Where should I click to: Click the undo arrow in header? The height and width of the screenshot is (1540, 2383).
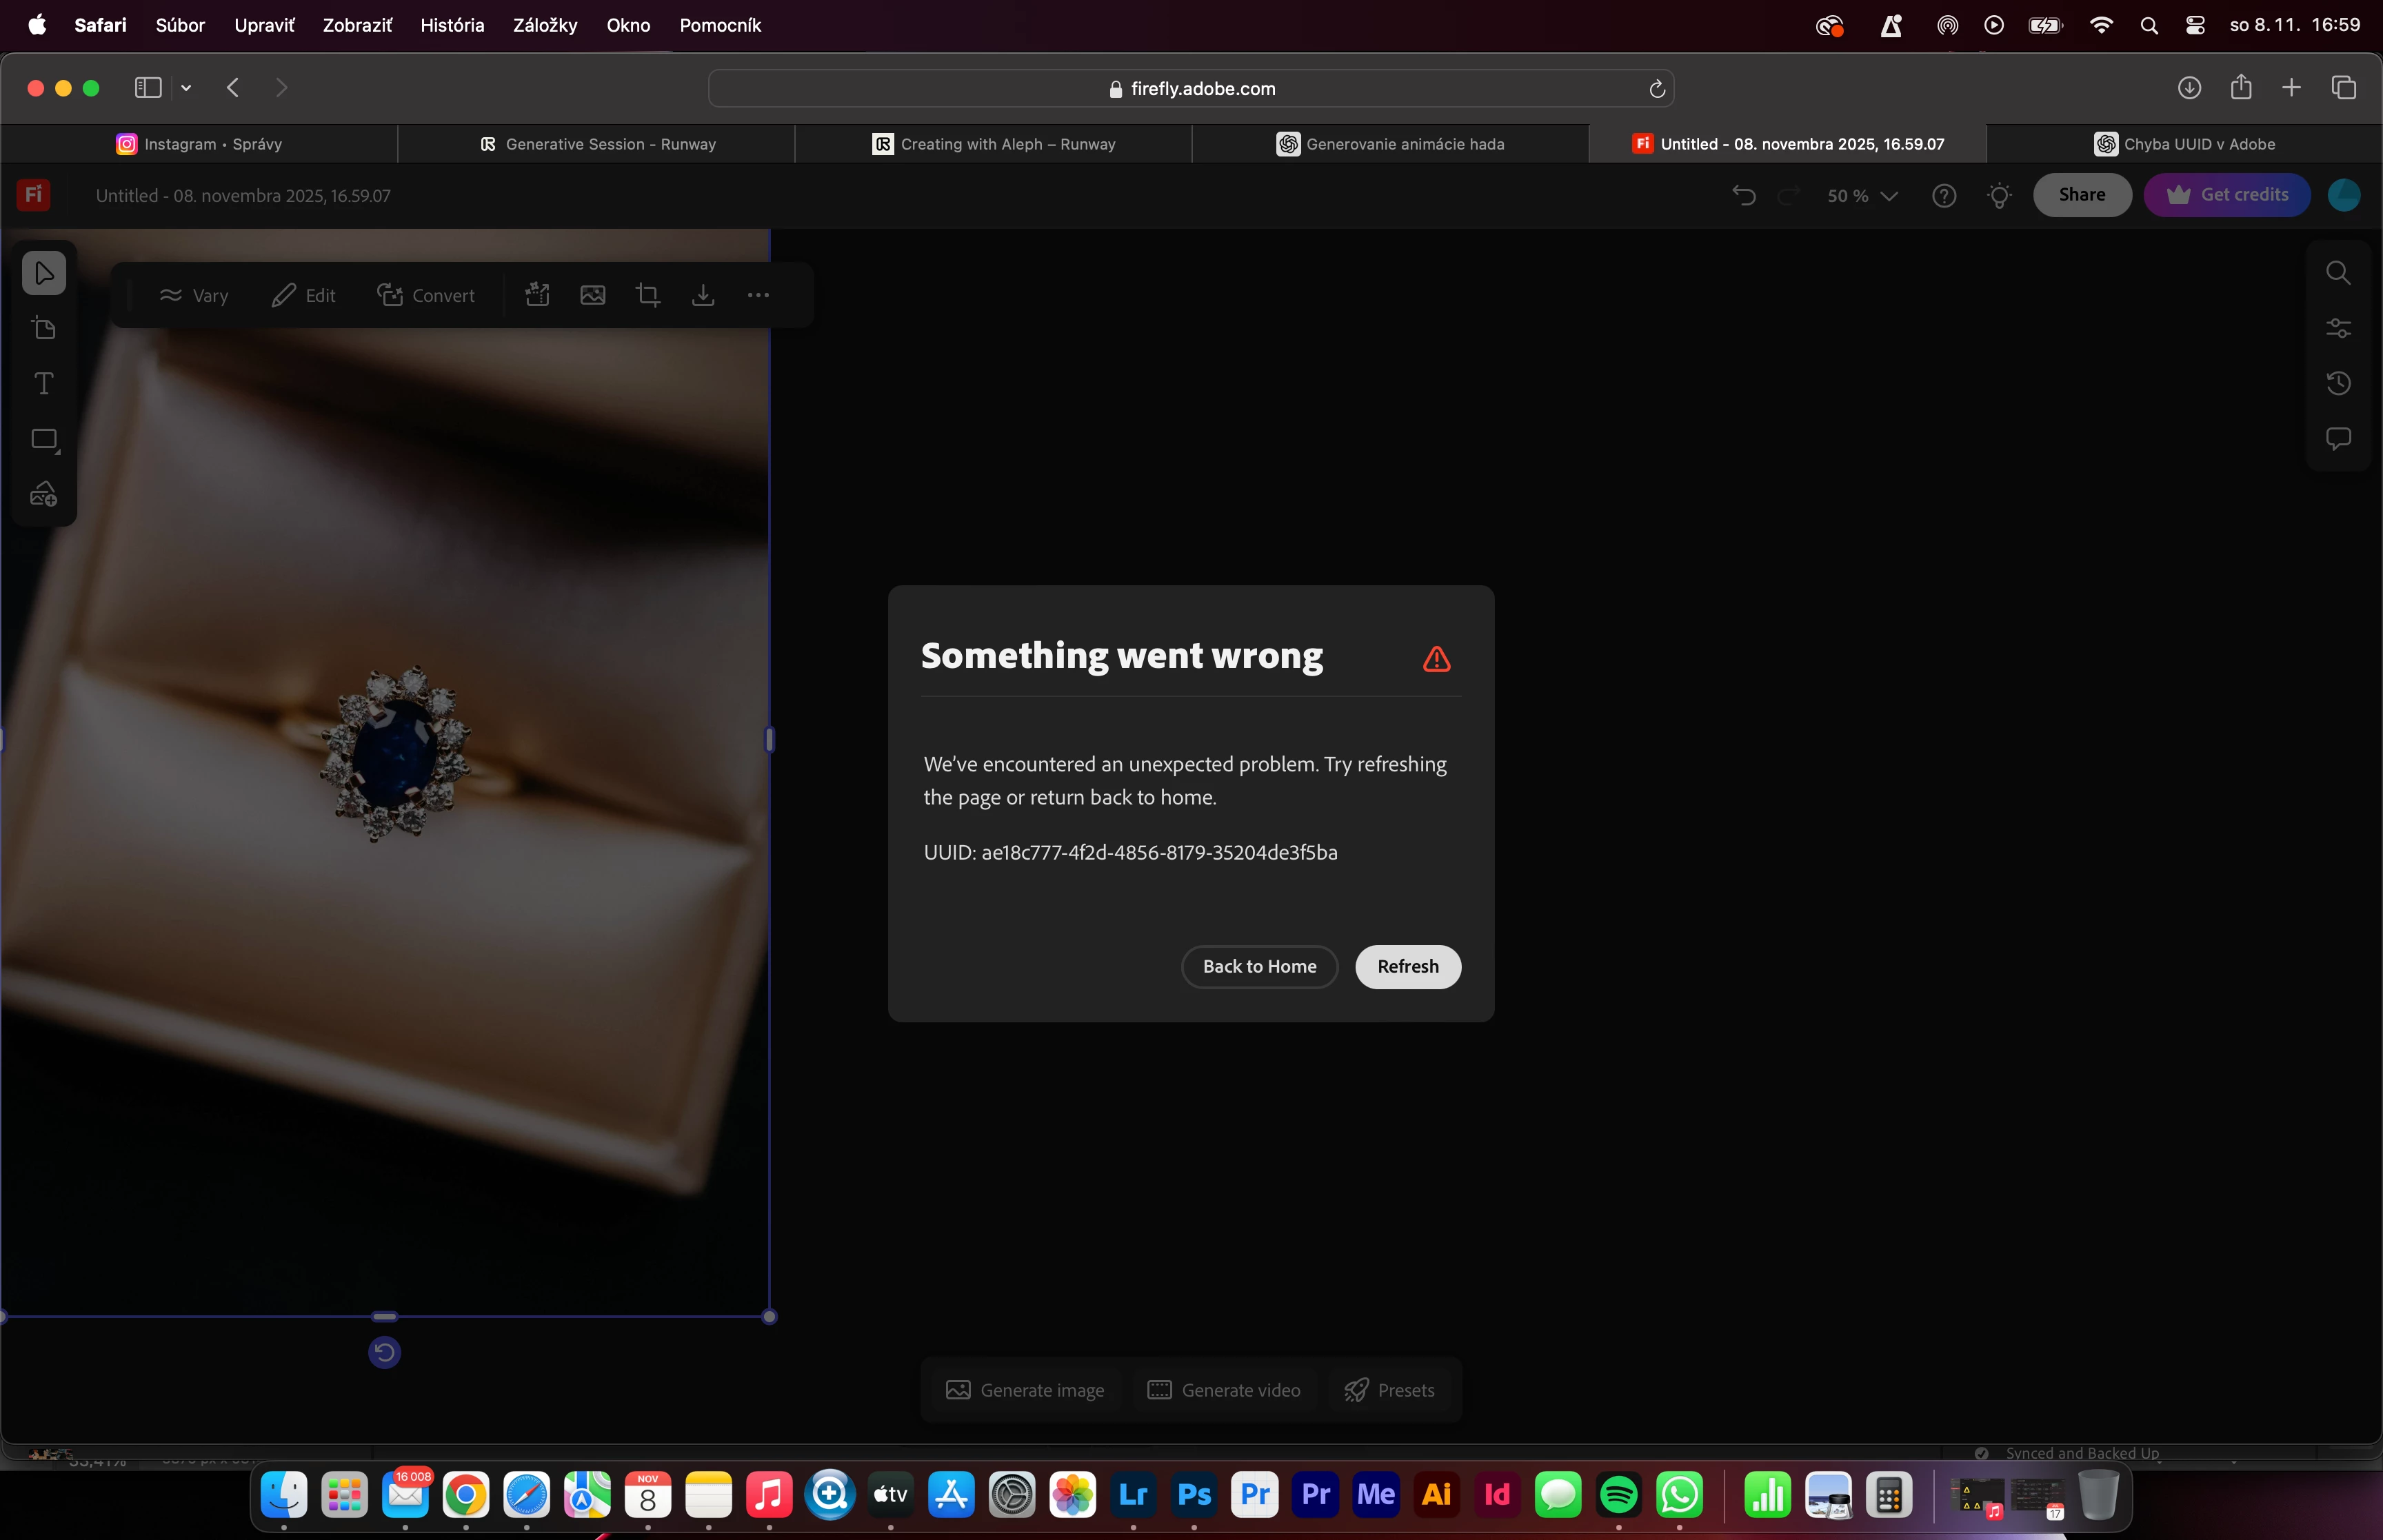click(1744, 195)
